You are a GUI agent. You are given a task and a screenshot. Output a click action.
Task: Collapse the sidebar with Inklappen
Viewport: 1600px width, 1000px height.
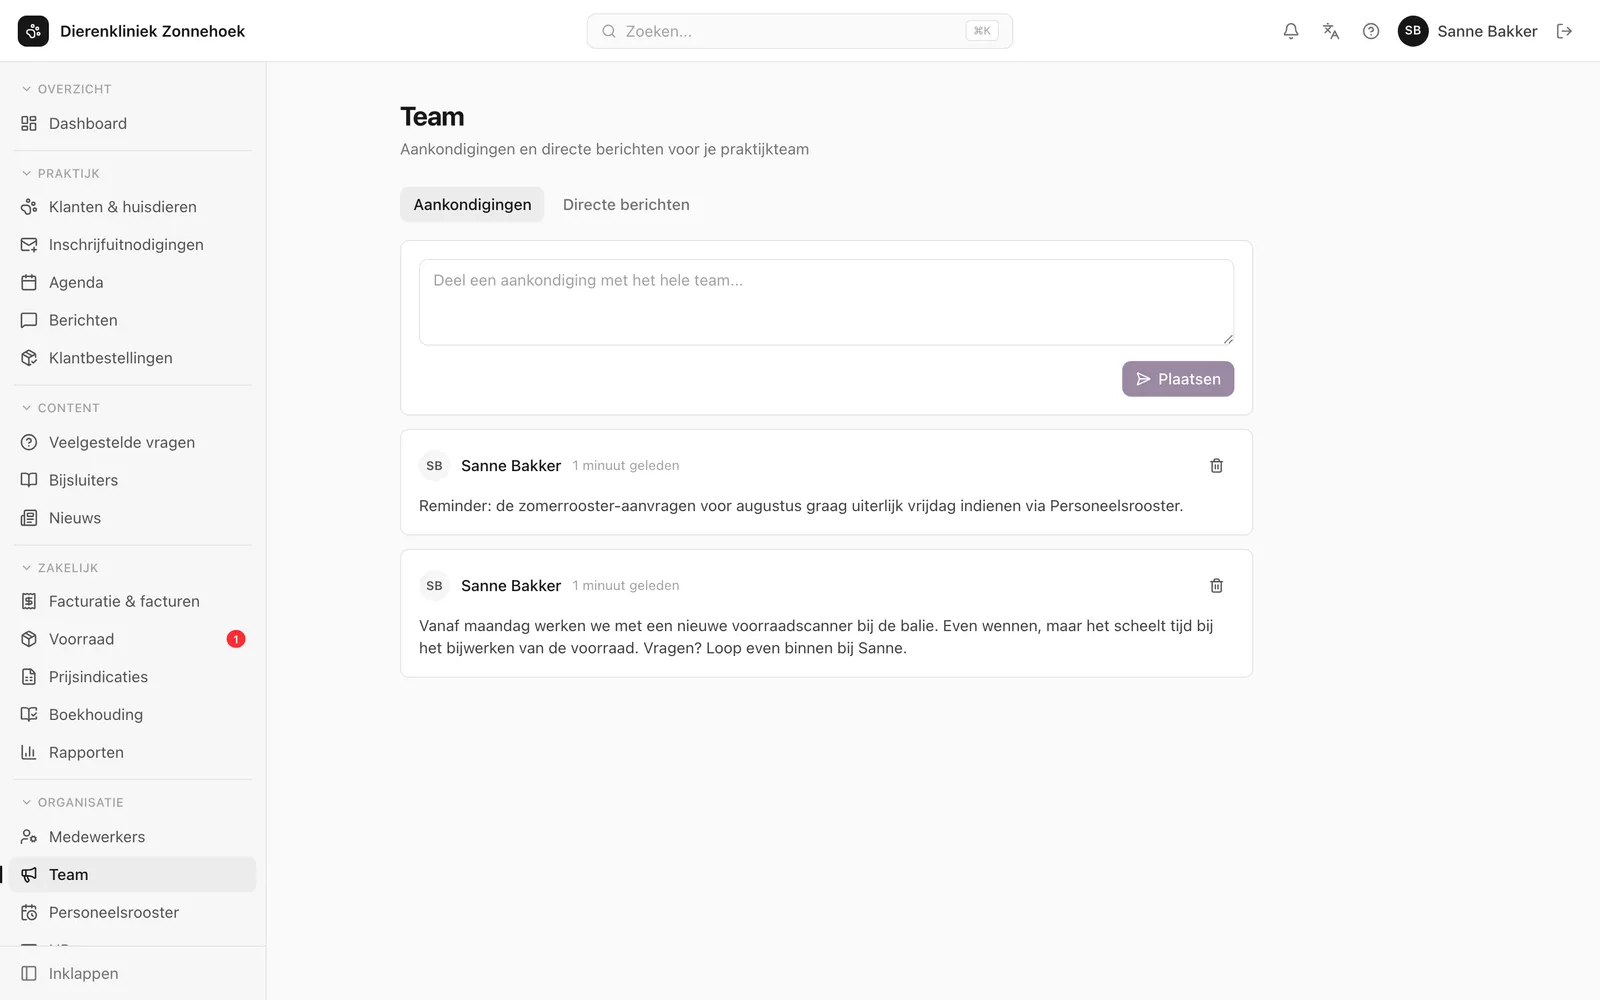tap(133, 973)
